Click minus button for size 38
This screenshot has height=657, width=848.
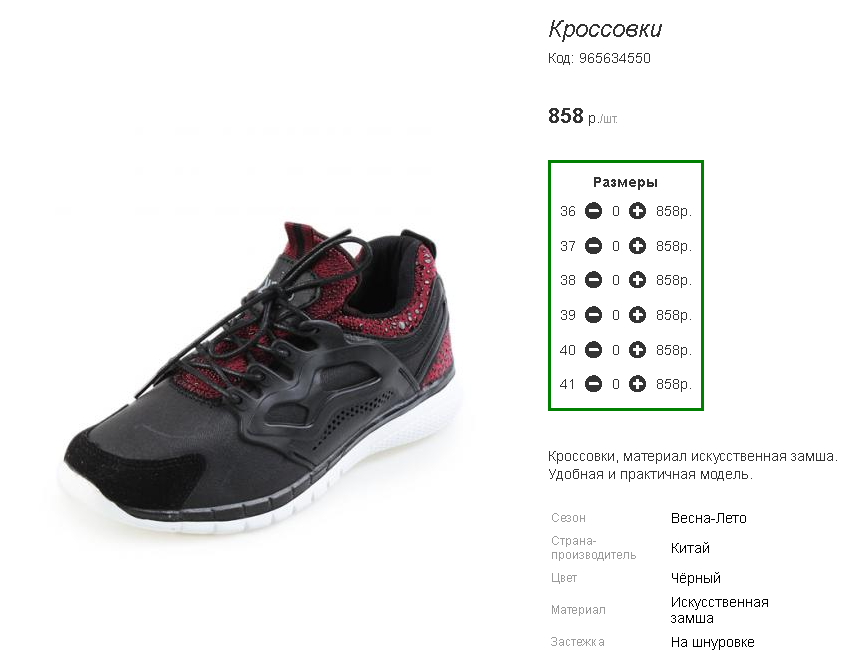coord(593,280)
